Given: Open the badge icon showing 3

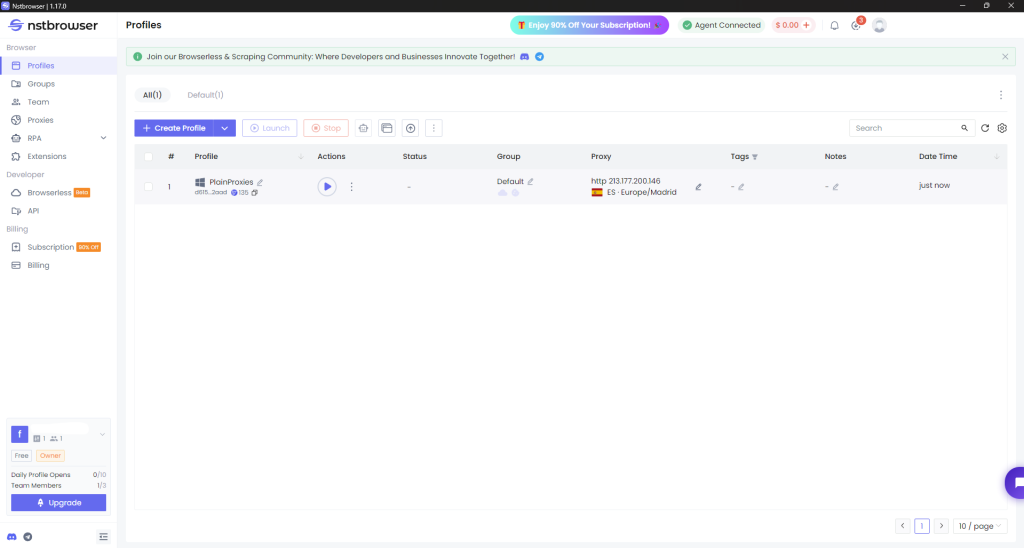Looking at the screenshot, I should tap(856, 25).
